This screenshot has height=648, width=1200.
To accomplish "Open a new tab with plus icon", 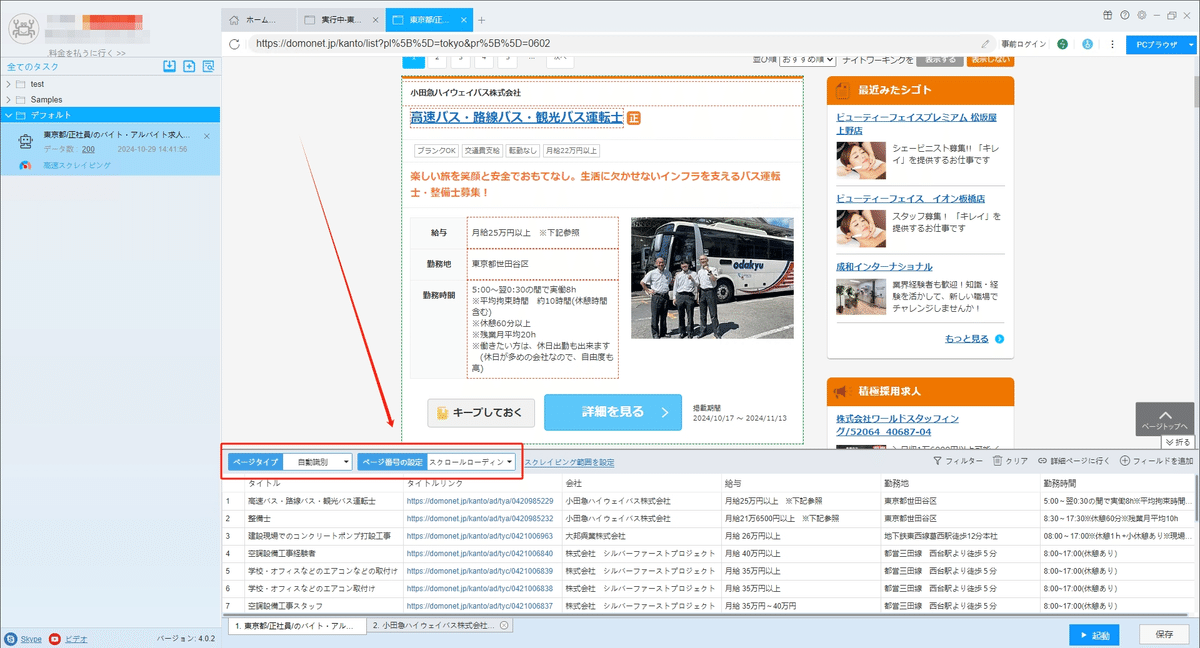I will click(x=481, y=20).
